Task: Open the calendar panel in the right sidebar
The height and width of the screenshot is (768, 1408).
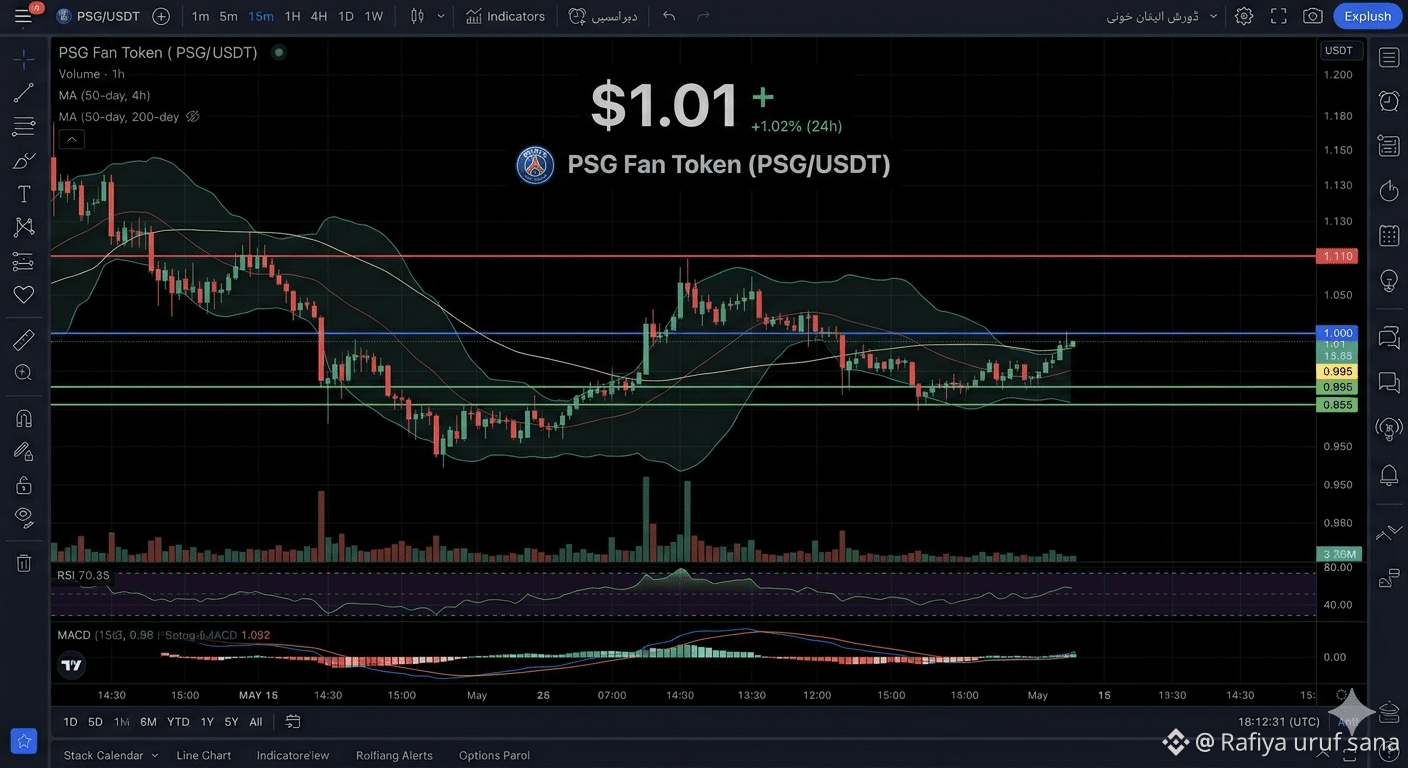Action: pyautogui.click(x=1389, y=235)
